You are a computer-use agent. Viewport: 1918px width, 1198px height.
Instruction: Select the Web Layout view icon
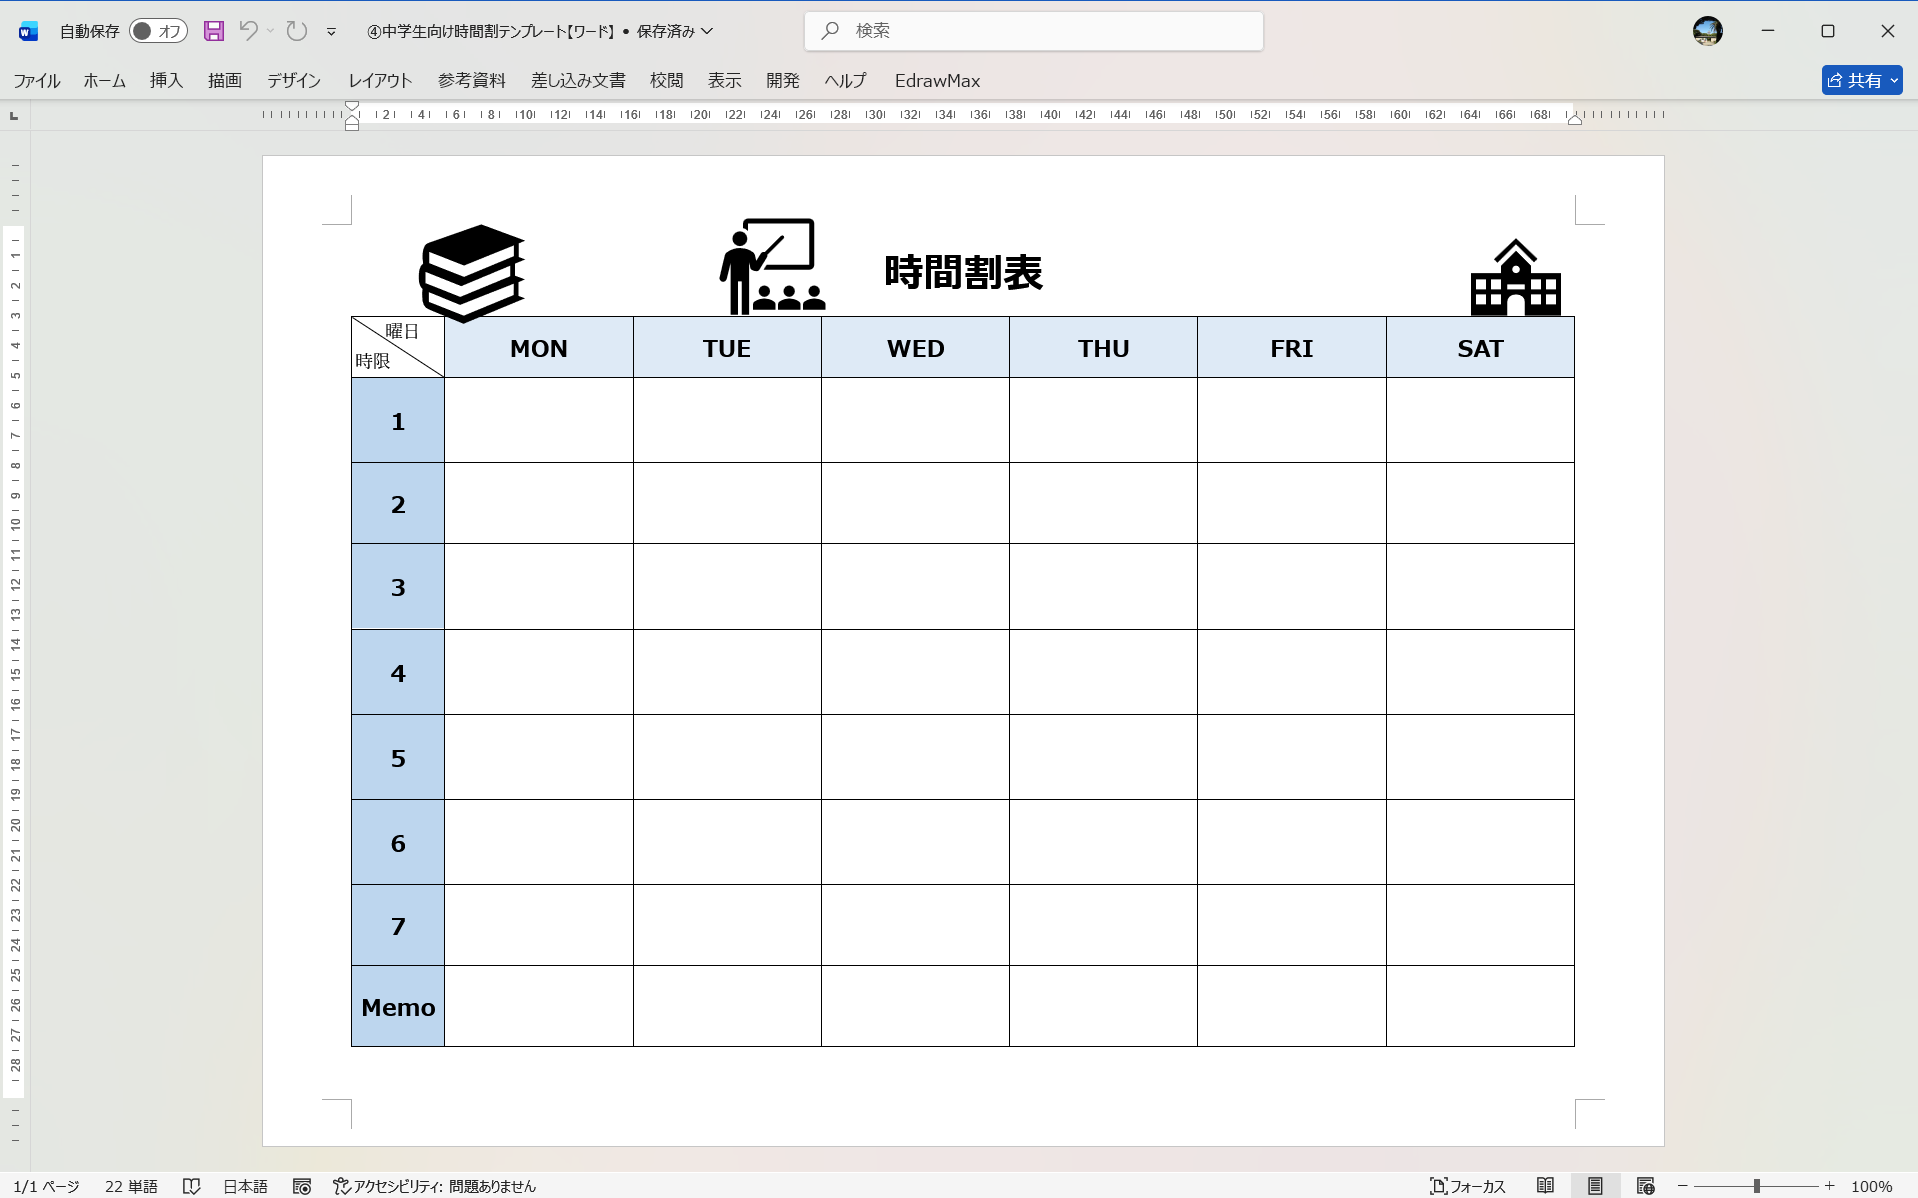coord(1645,1186)
